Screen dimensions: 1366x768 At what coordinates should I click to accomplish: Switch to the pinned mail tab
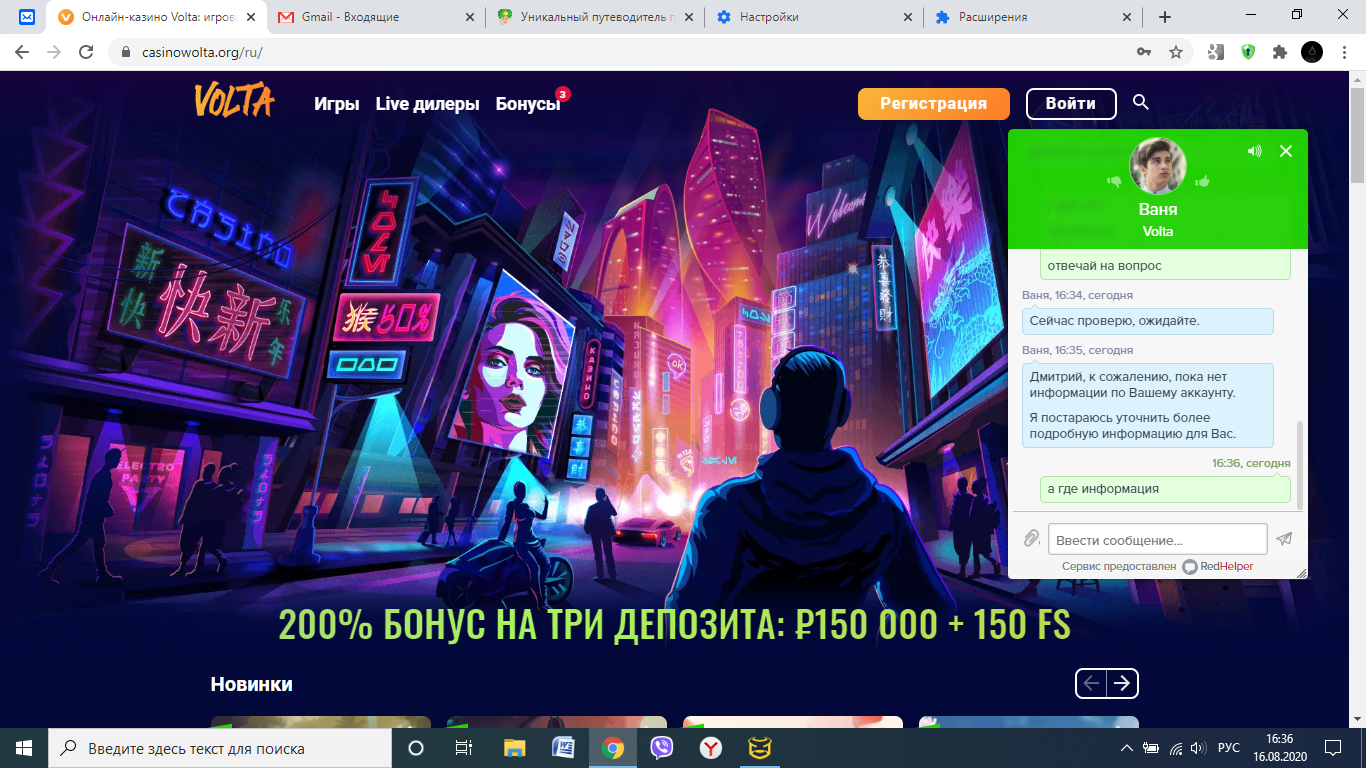27,17
